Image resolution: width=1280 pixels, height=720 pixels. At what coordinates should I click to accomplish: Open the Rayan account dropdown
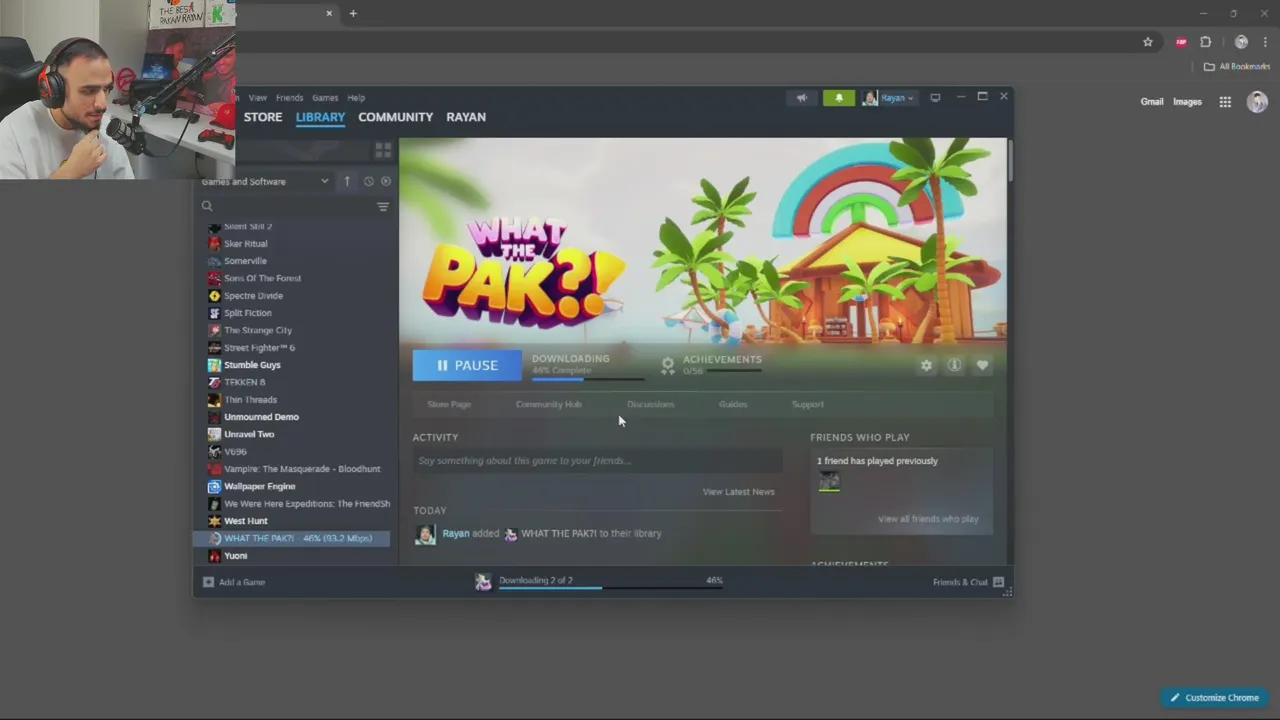889,98
